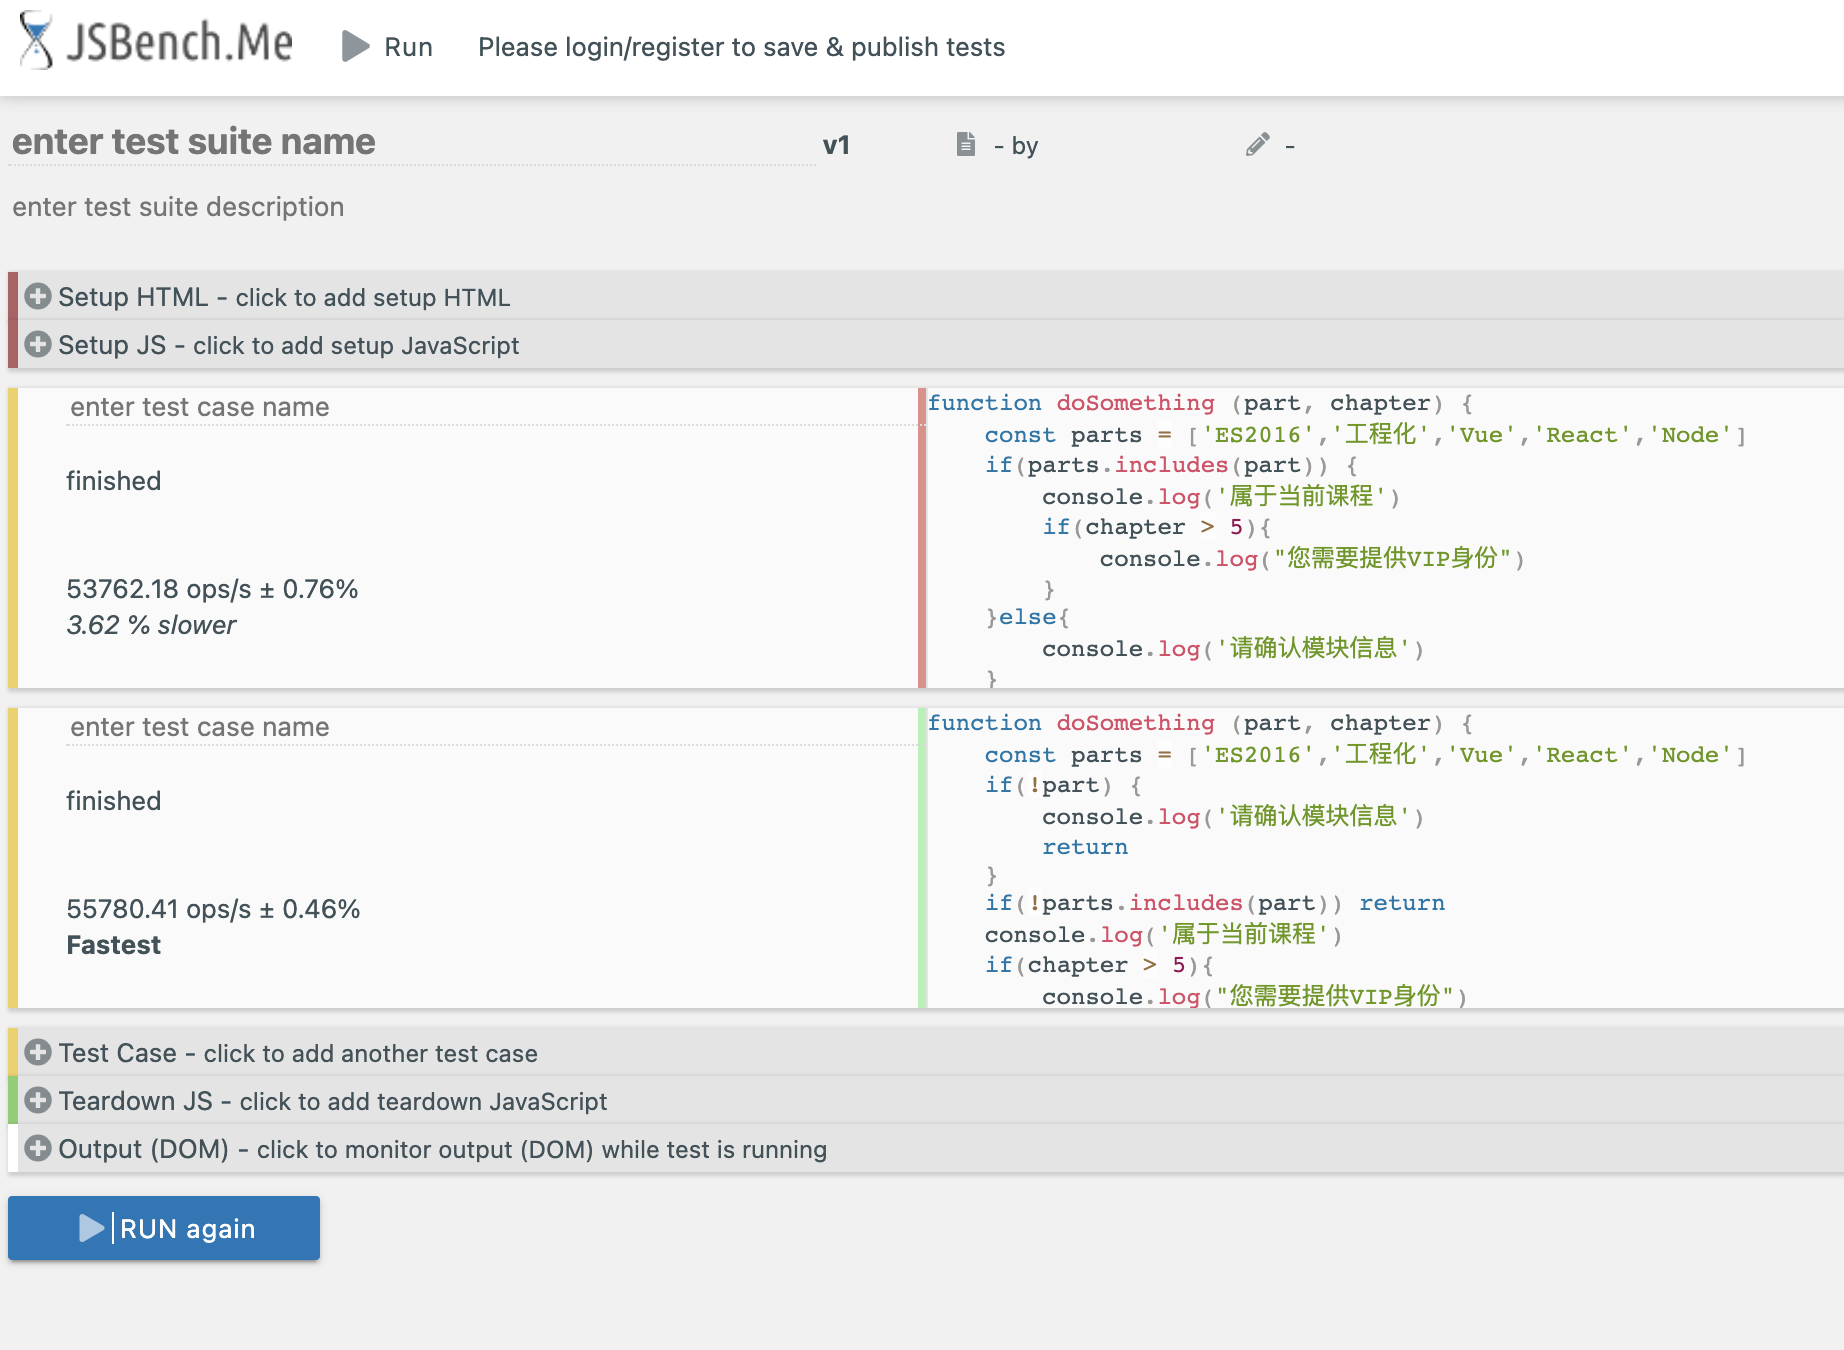Expand Teardown JS section
This screenshot has height=1350, width=1844.
333,1101
